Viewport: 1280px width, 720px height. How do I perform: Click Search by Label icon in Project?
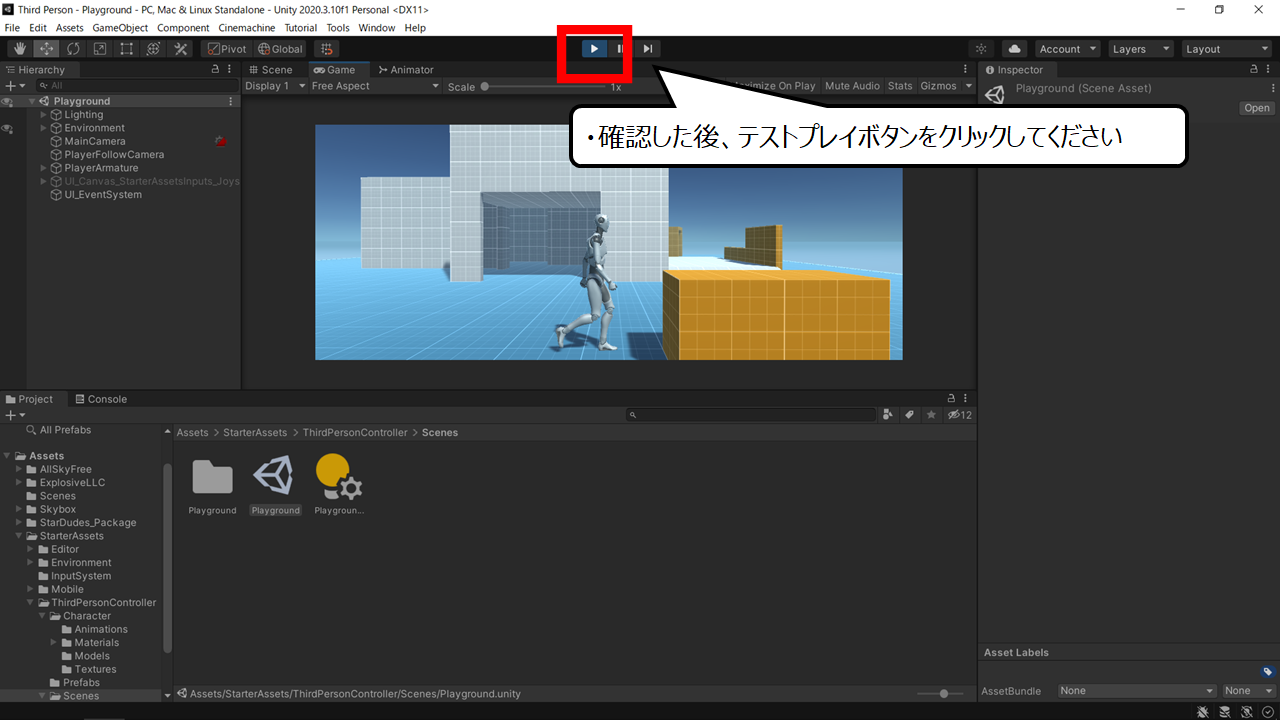(x=910, y=415)
